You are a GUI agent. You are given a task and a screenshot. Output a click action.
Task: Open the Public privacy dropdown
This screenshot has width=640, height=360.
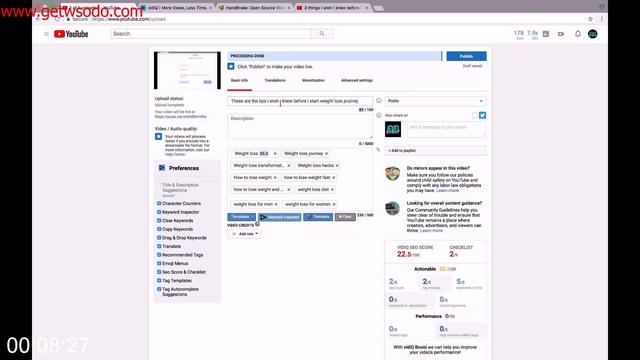[435, 101]
